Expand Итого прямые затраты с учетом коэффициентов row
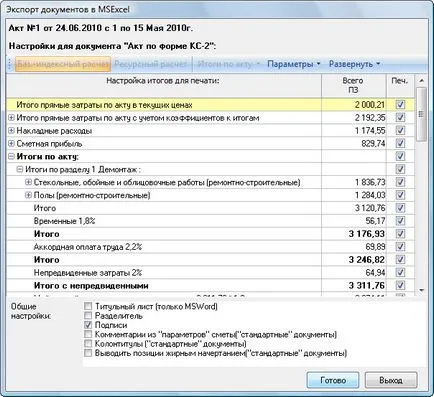 [11, 118]
